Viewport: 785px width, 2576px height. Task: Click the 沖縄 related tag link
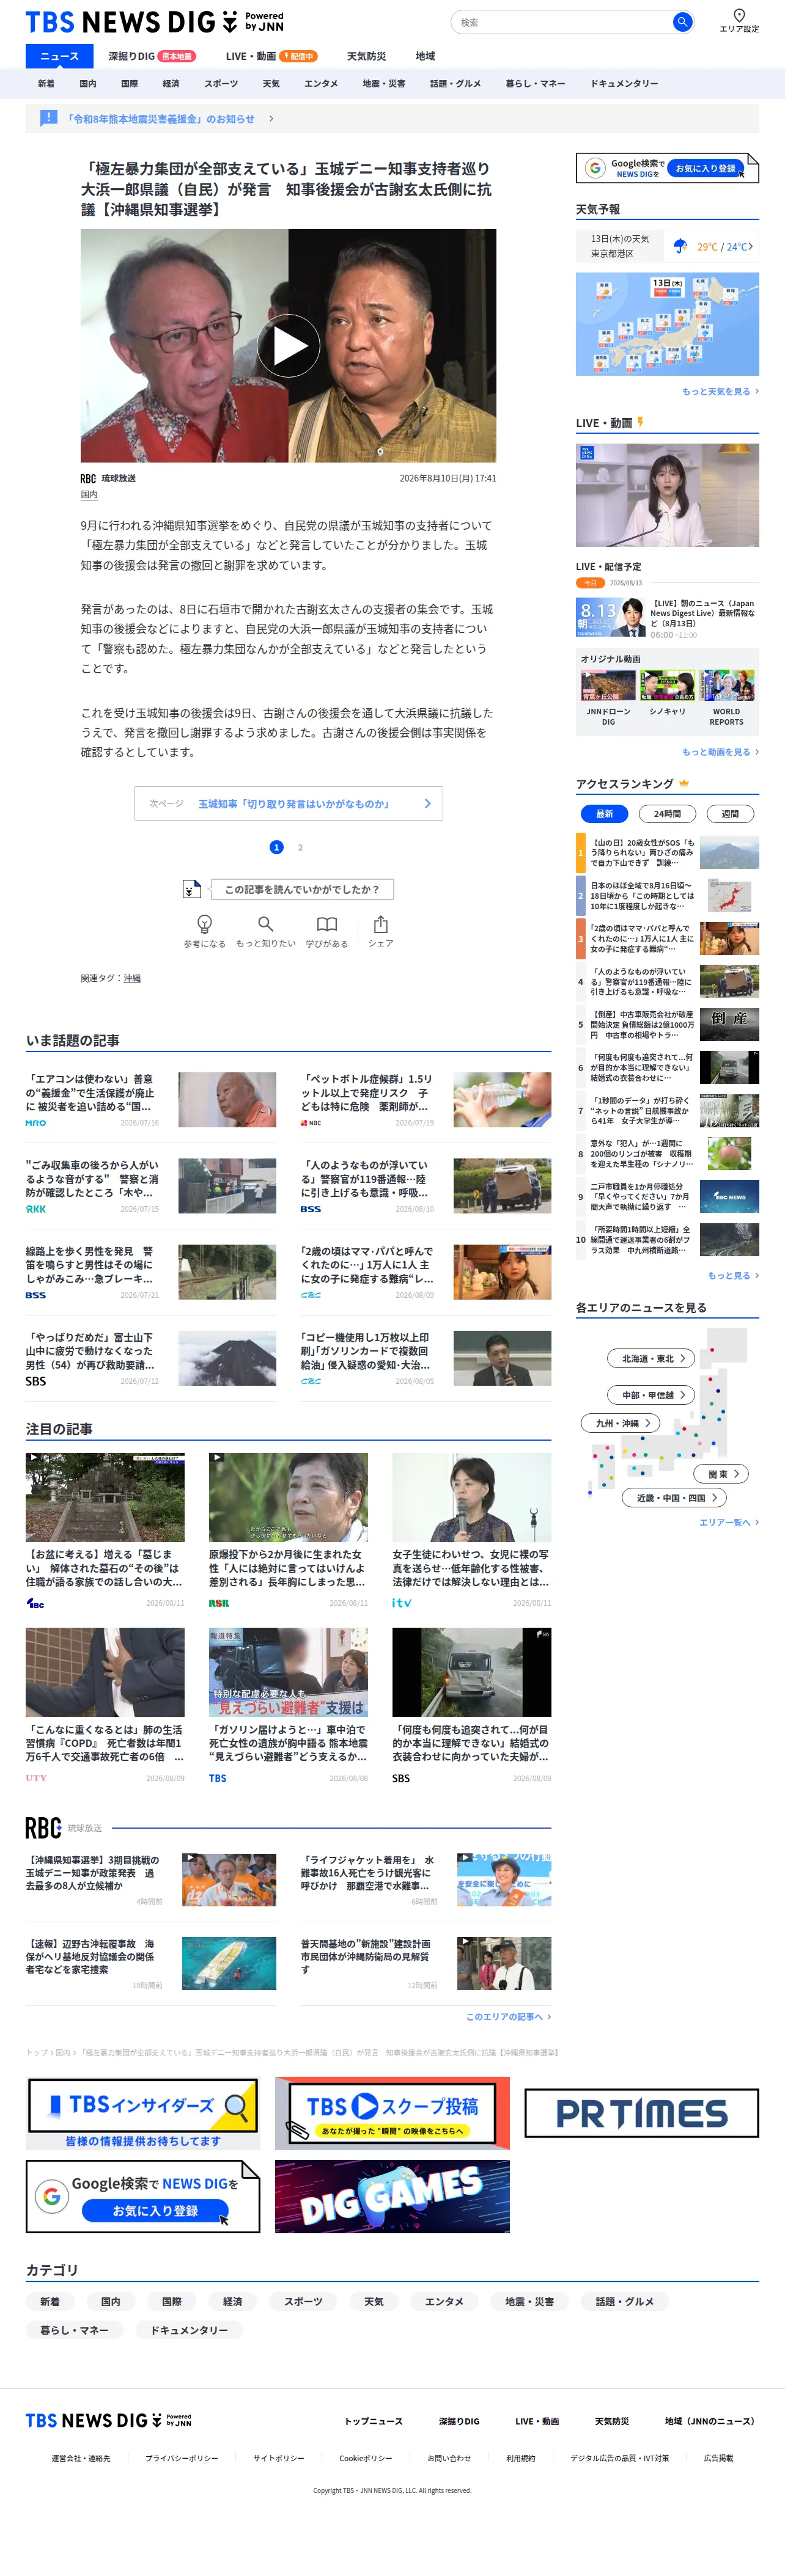(x=132, y=979)
